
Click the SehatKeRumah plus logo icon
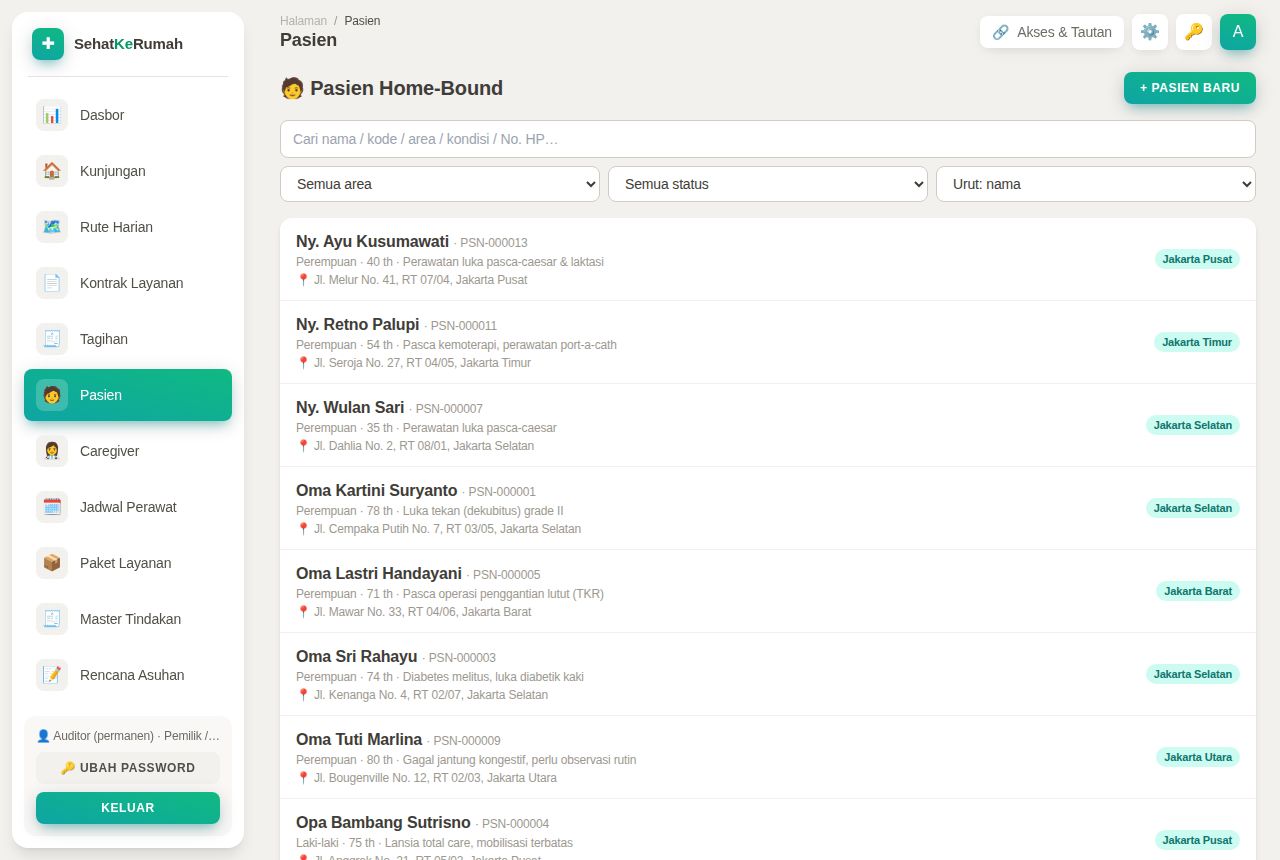click(48, 44)
